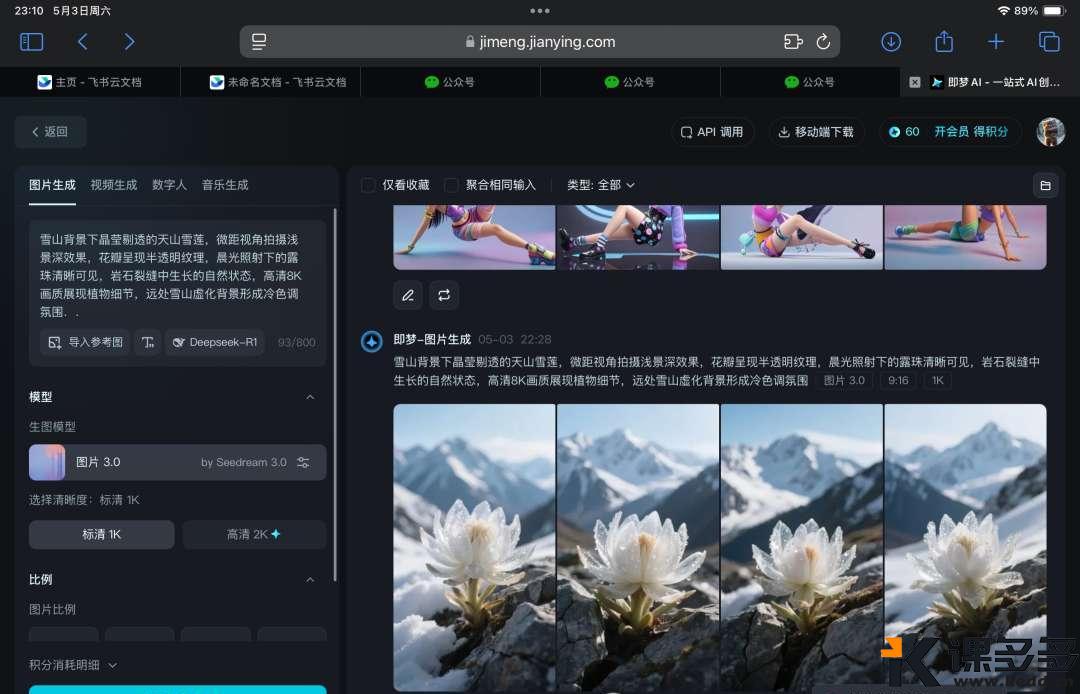The width and height of the screenshot is (1080, 694).
Task: Click the 93/800 character counter
Action: 296,343
